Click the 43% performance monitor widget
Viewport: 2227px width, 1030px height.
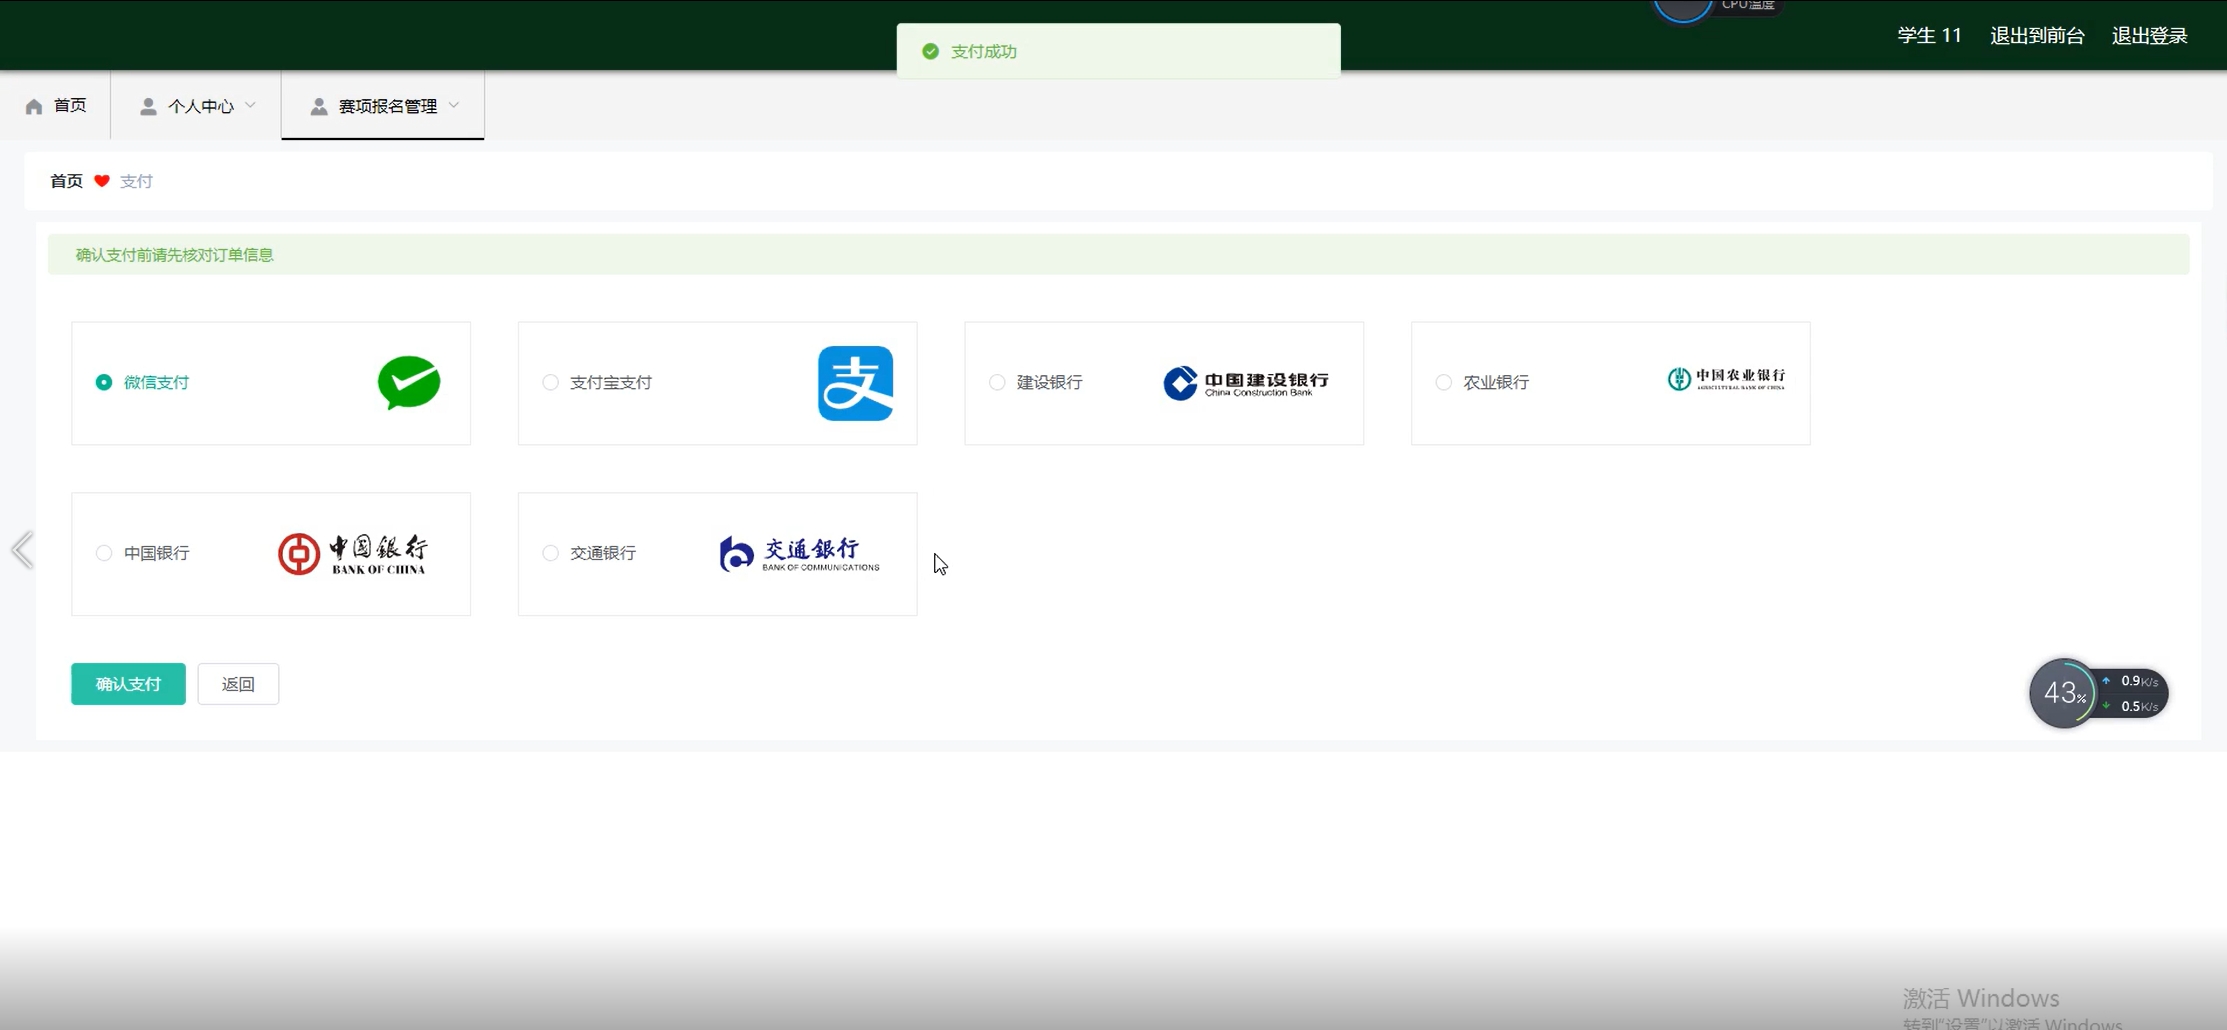2063,693
